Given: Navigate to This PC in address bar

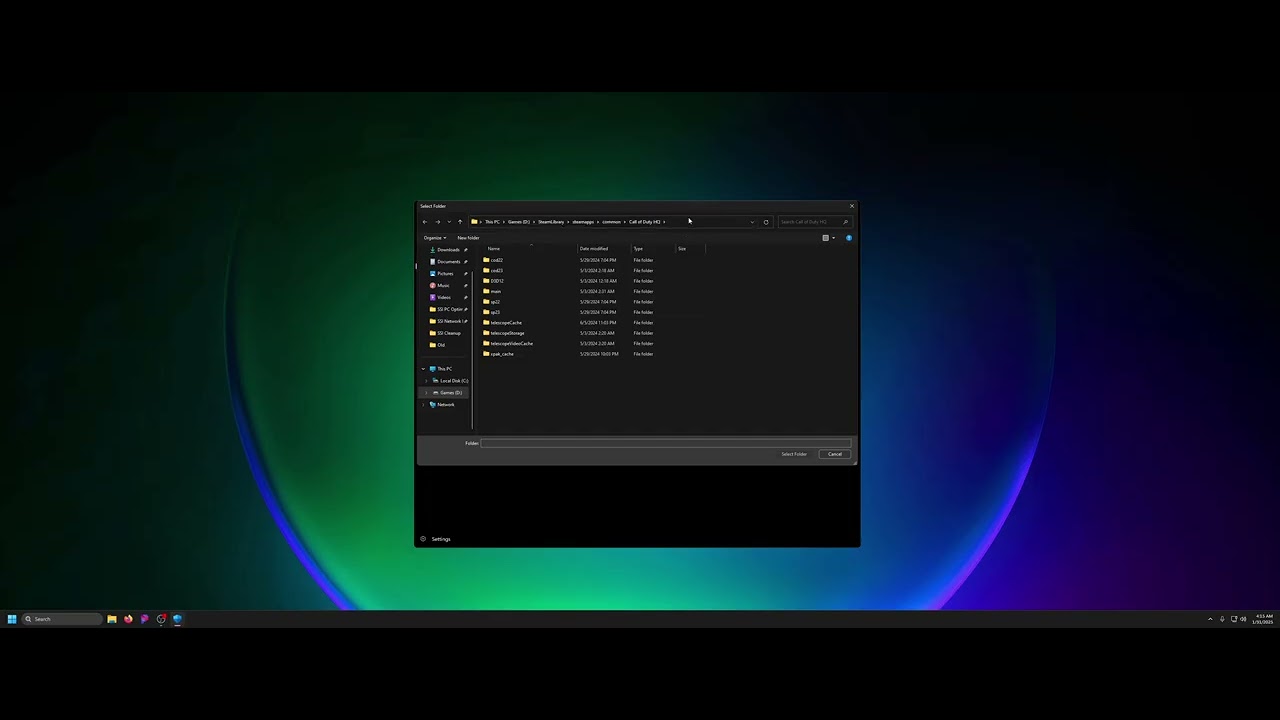Looking at the screenshot, I should [492, 222].
